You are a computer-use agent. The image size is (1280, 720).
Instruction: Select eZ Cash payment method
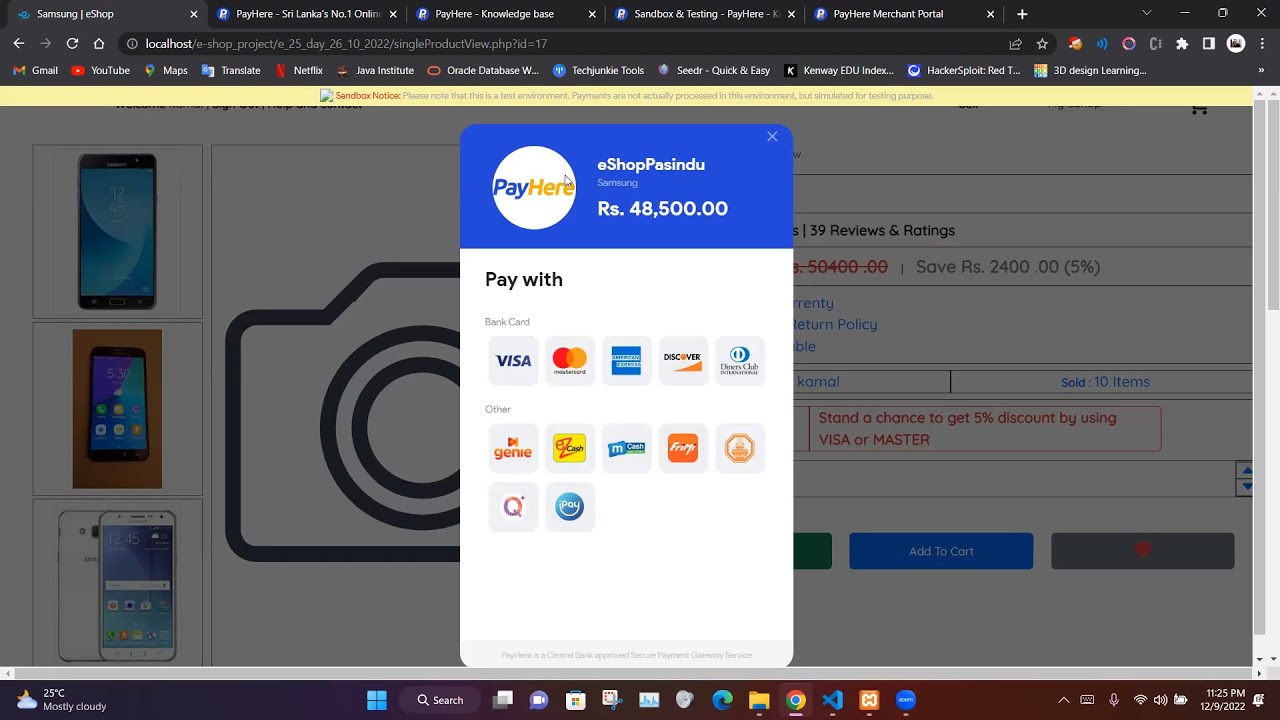570,449
